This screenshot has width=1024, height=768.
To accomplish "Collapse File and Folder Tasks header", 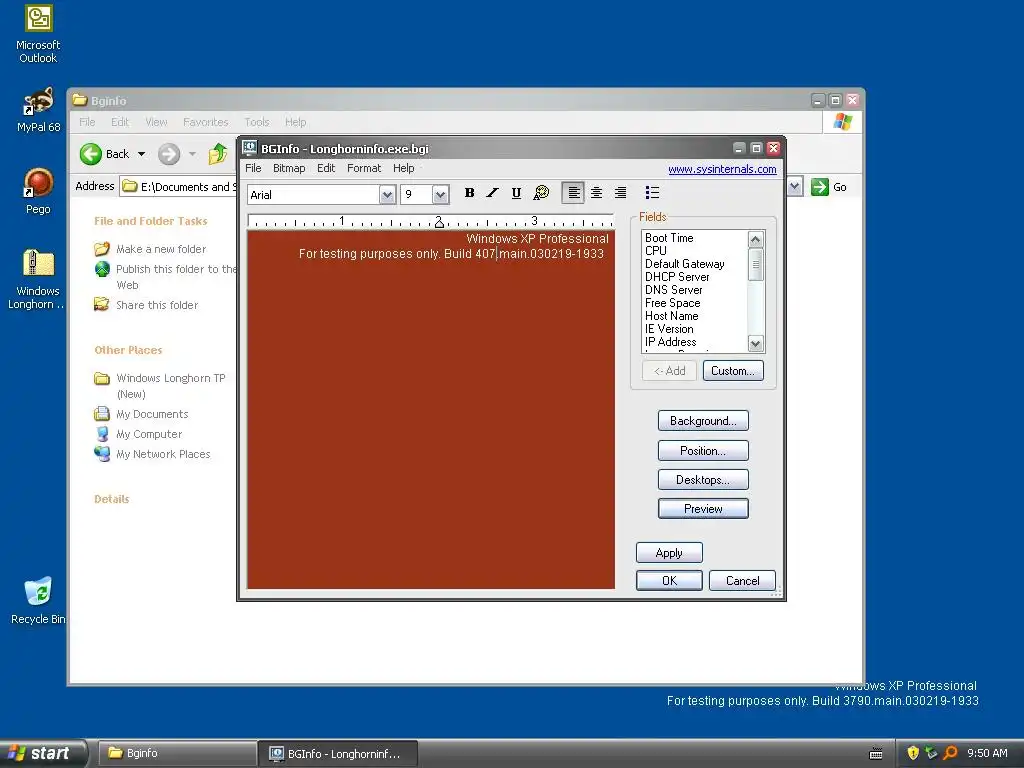I will click(150, 221).
